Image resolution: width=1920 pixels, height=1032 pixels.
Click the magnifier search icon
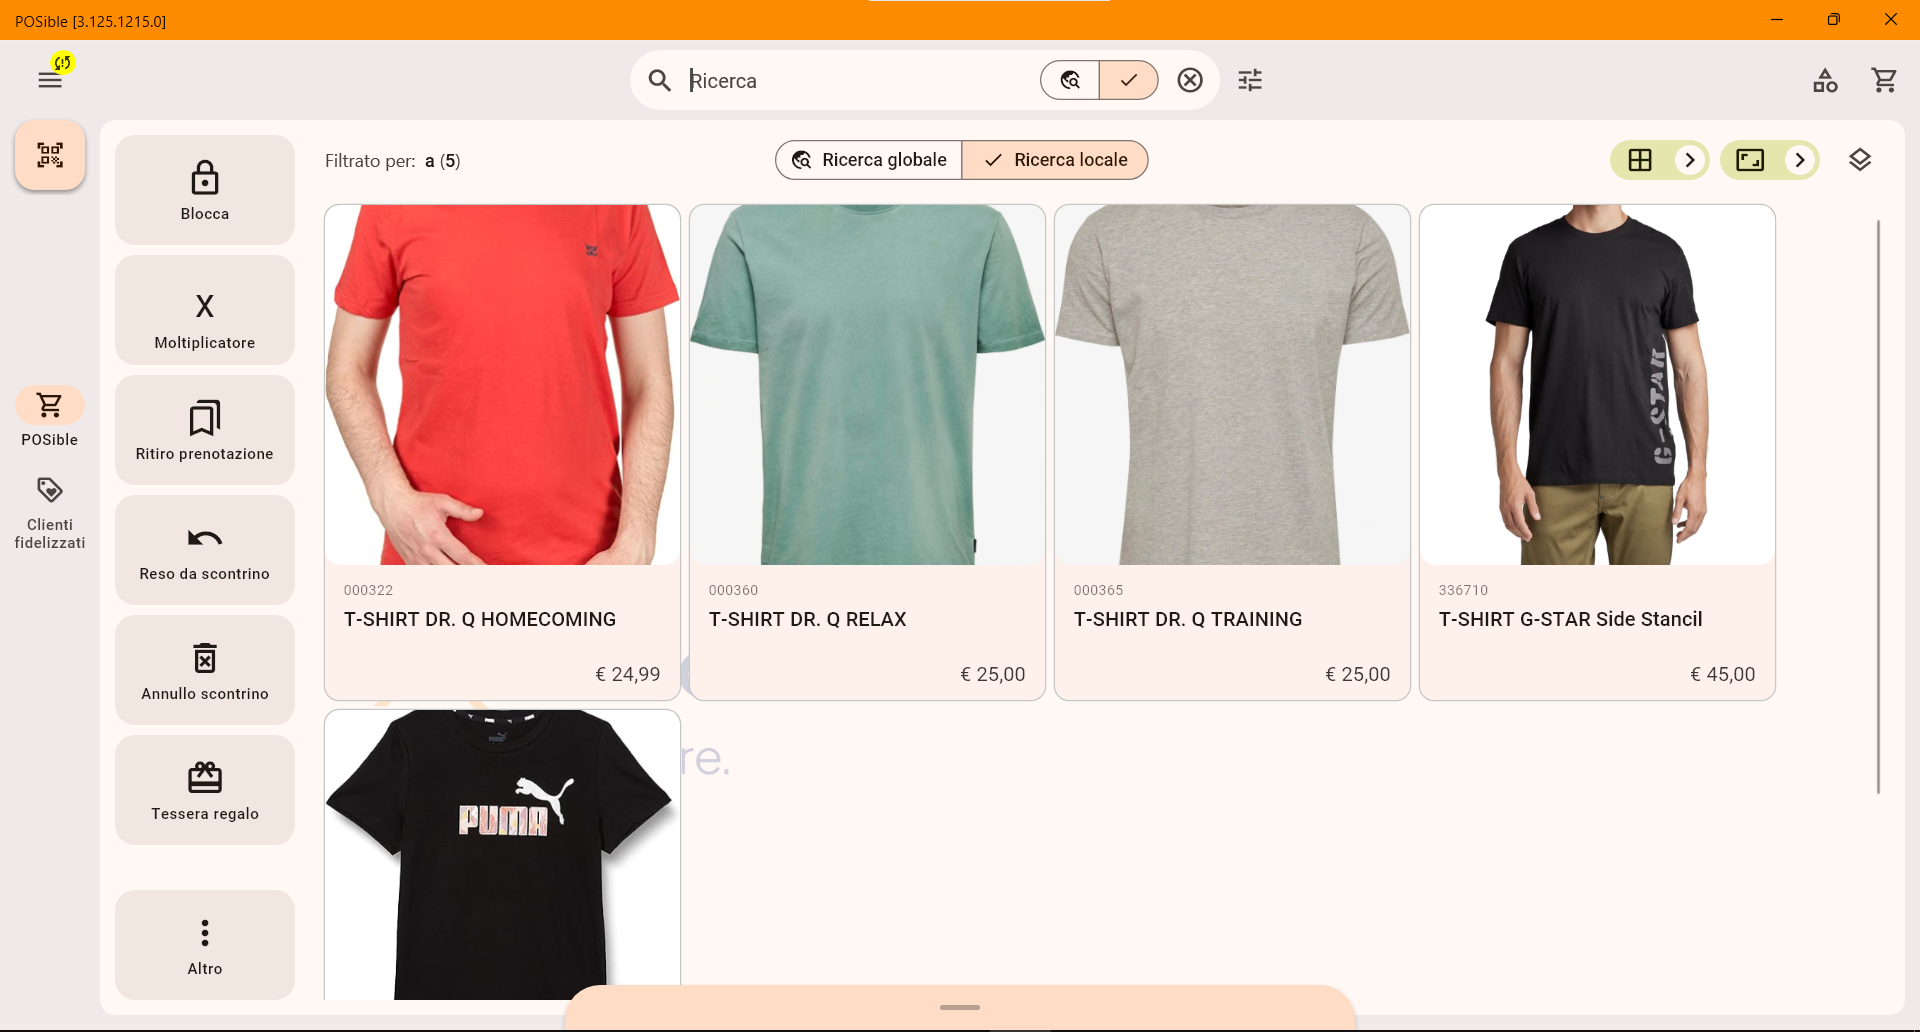659,80
